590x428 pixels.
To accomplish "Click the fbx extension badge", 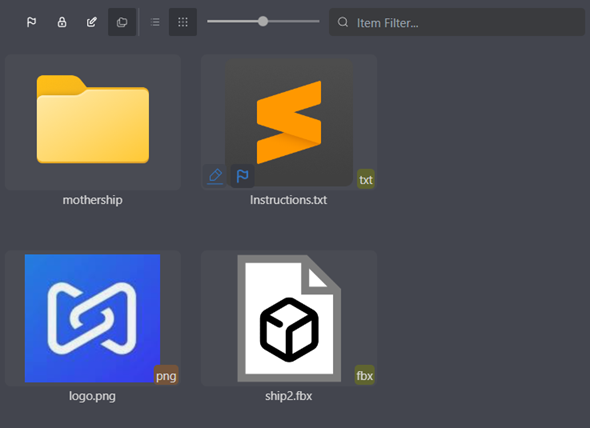I will point(365,375).
